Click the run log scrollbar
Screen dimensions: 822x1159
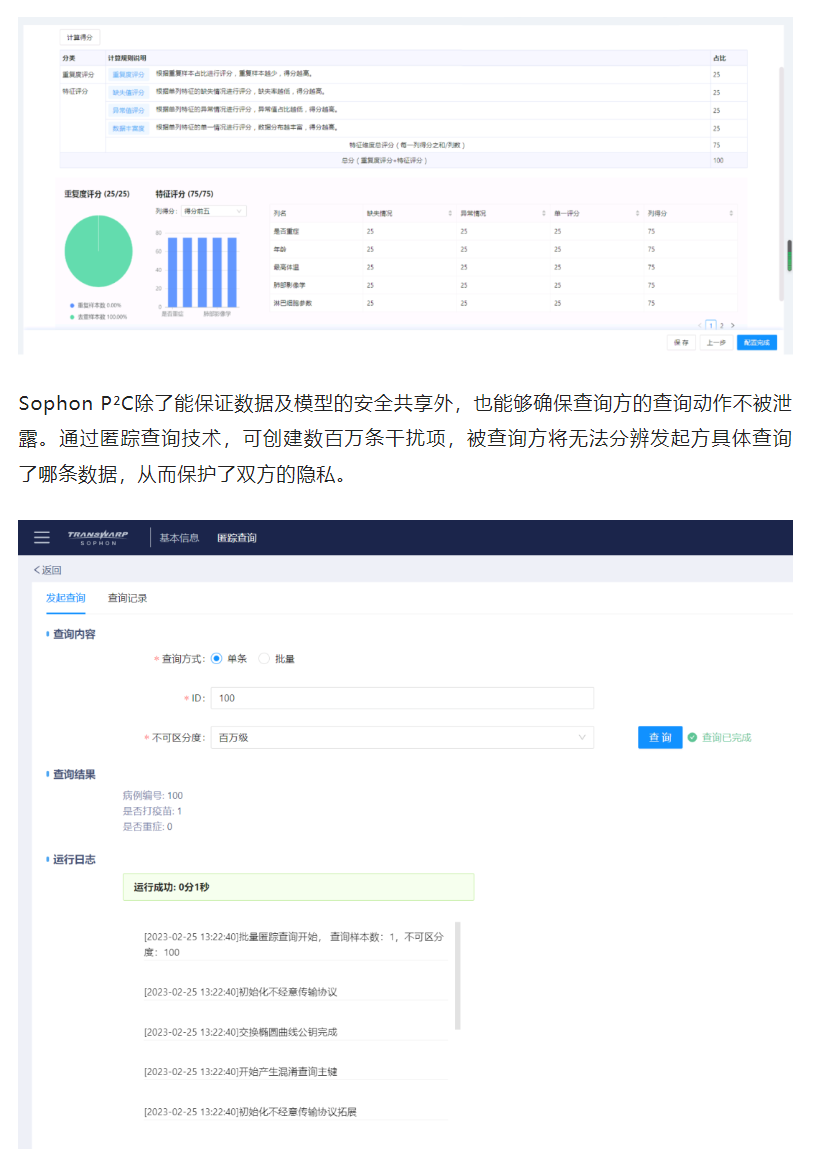458,975
